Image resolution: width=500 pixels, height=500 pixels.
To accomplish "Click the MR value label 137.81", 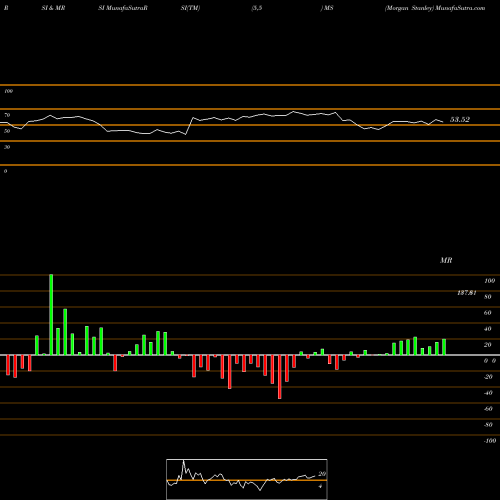I will tap(467, 293).
